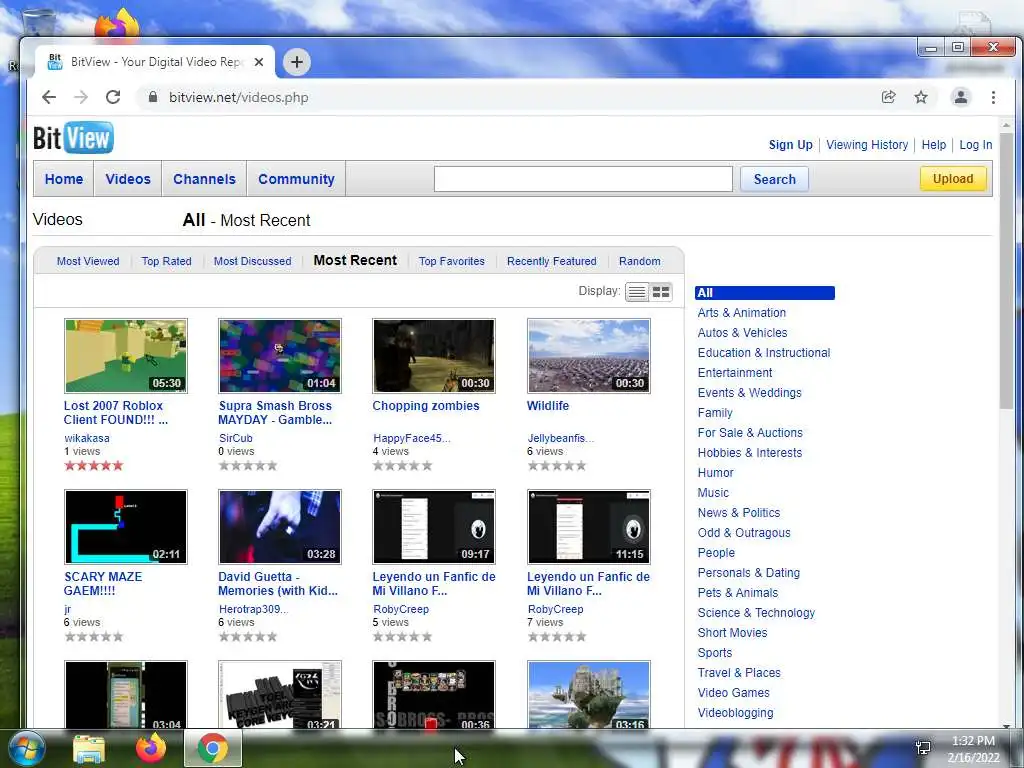Click the page vertical scrollbar
This screenshot has width=1024, height=768.
point(1006,269)
